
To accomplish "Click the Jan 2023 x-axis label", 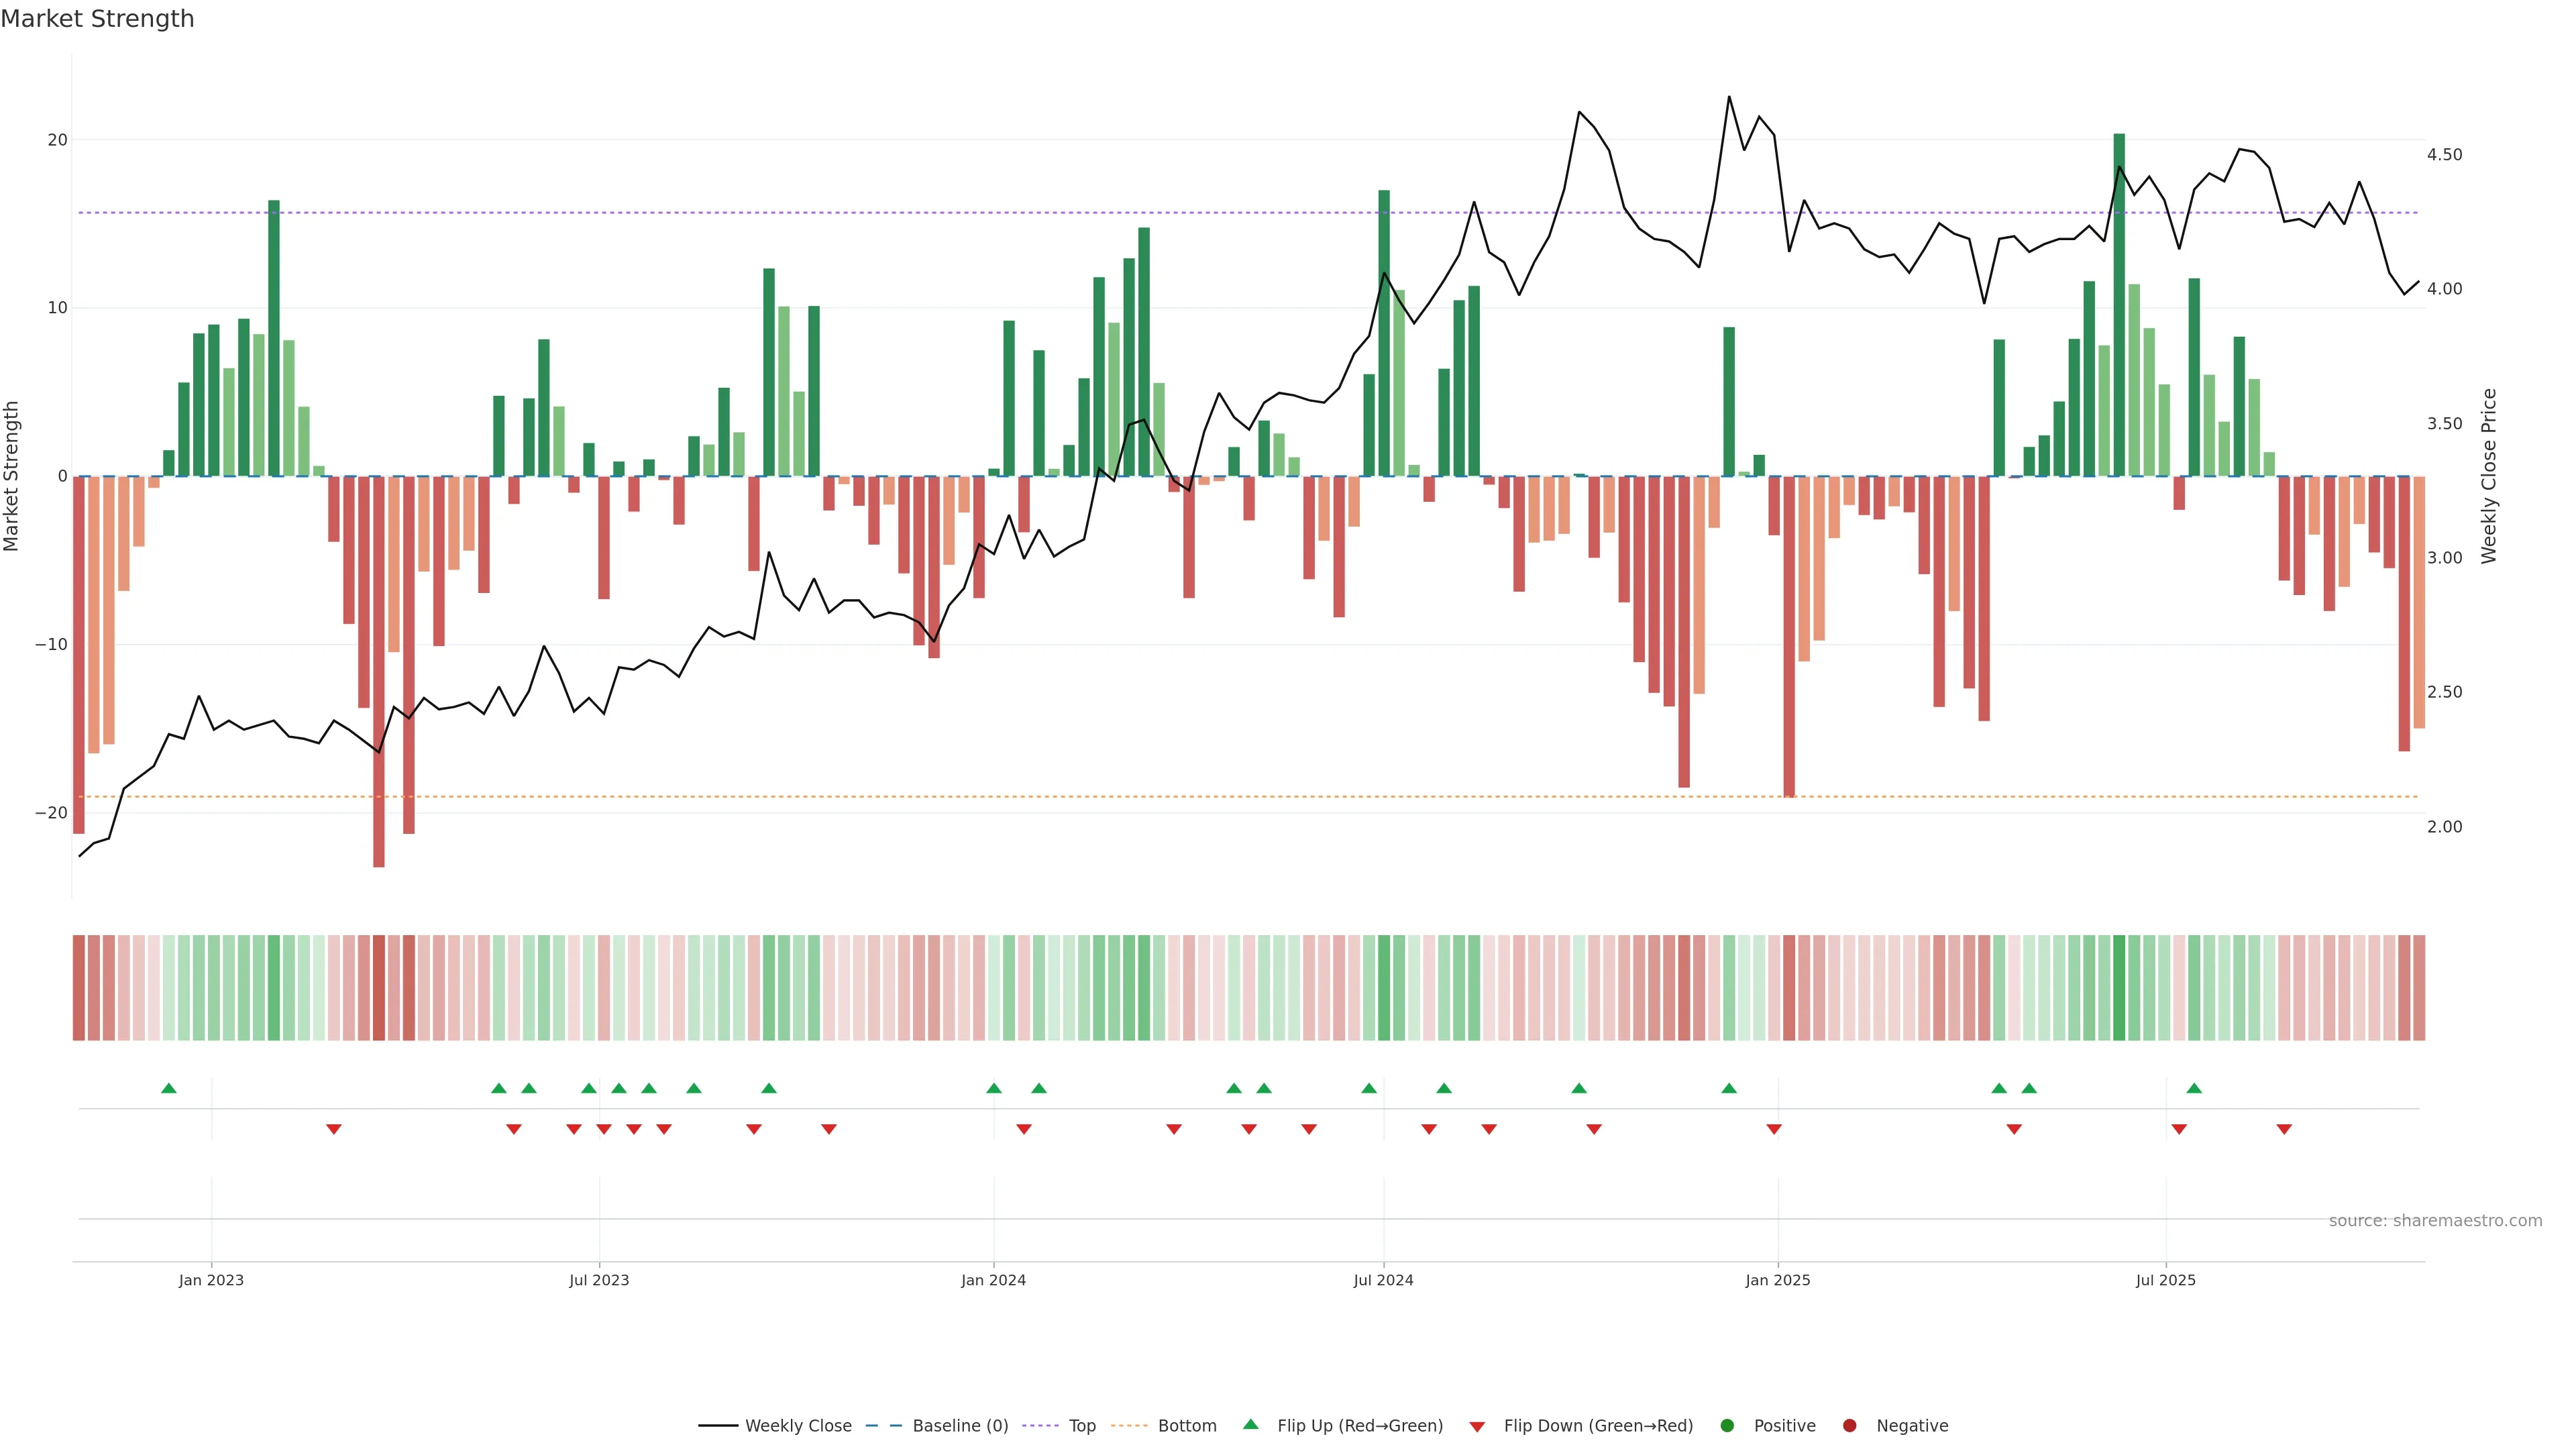I will click(x=211, y=1280).
